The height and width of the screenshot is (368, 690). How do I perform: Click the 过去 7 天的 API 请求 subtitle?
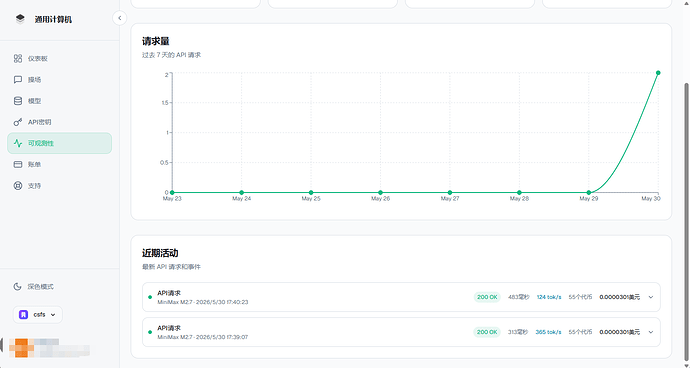(172, 55)
